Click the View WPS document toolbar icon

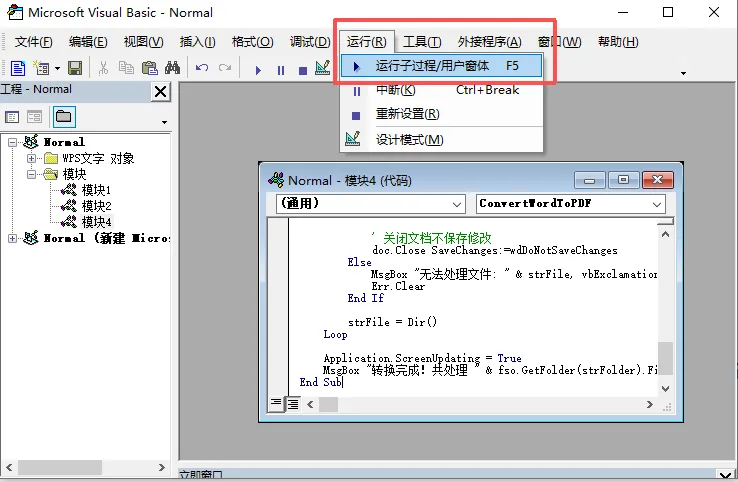(x=17, y=69)
